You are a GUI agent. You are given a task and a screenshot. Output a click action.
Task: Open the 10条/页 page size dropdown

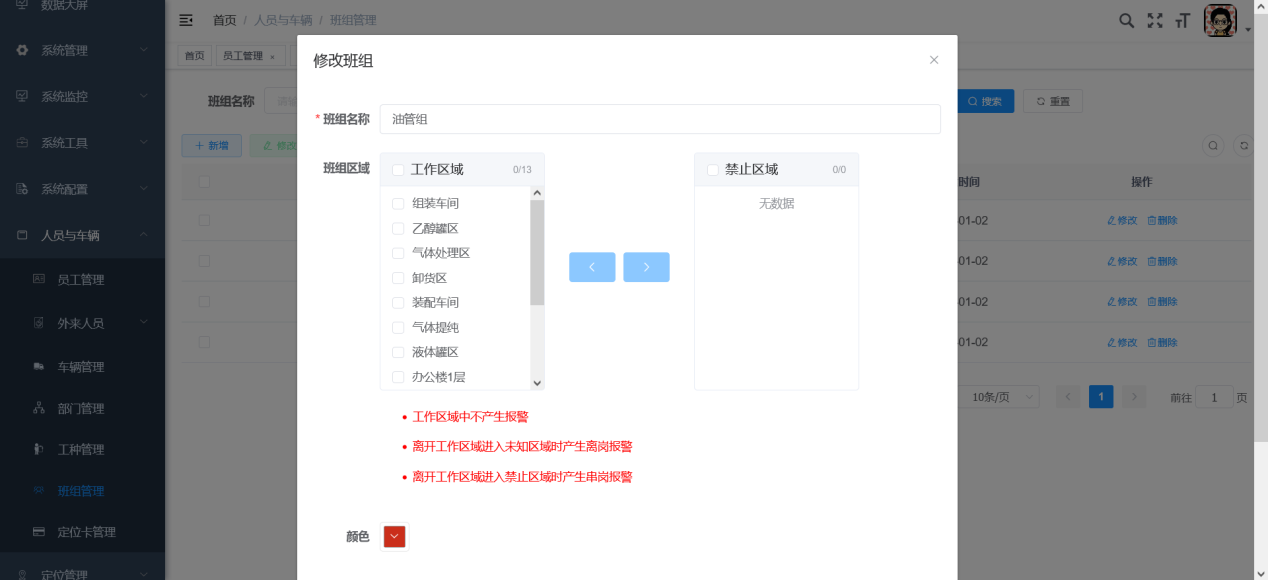point(999,396)
